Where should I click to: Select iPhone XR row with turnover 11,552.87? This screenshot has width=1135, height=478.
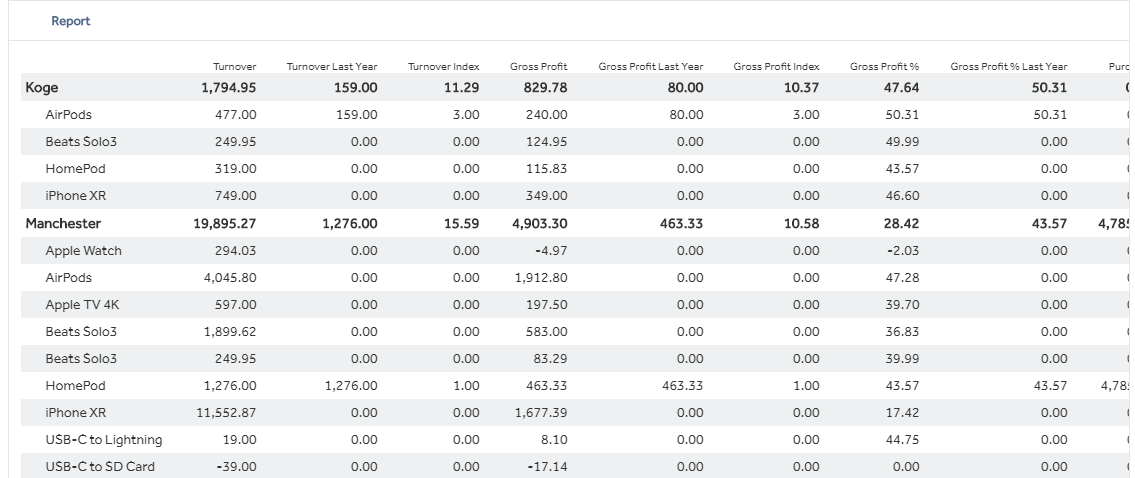[575, 413]
